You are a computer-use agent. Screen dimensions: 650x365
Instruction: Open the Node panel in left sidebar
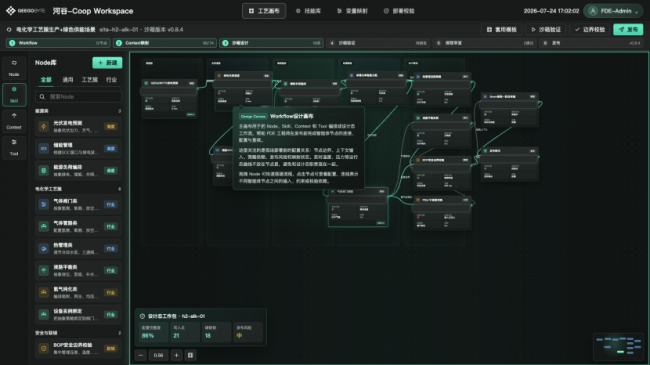(14, 68)
